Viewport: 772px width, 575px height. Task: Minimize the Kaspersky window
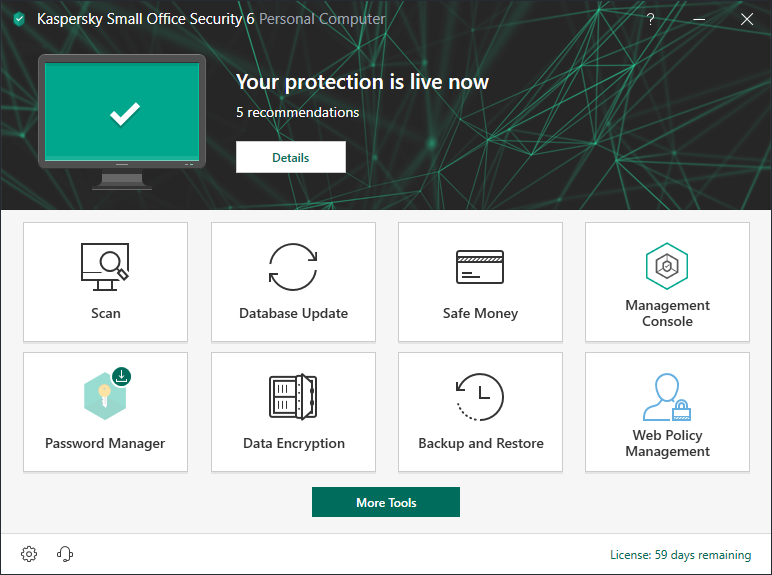tap(698, 19)
